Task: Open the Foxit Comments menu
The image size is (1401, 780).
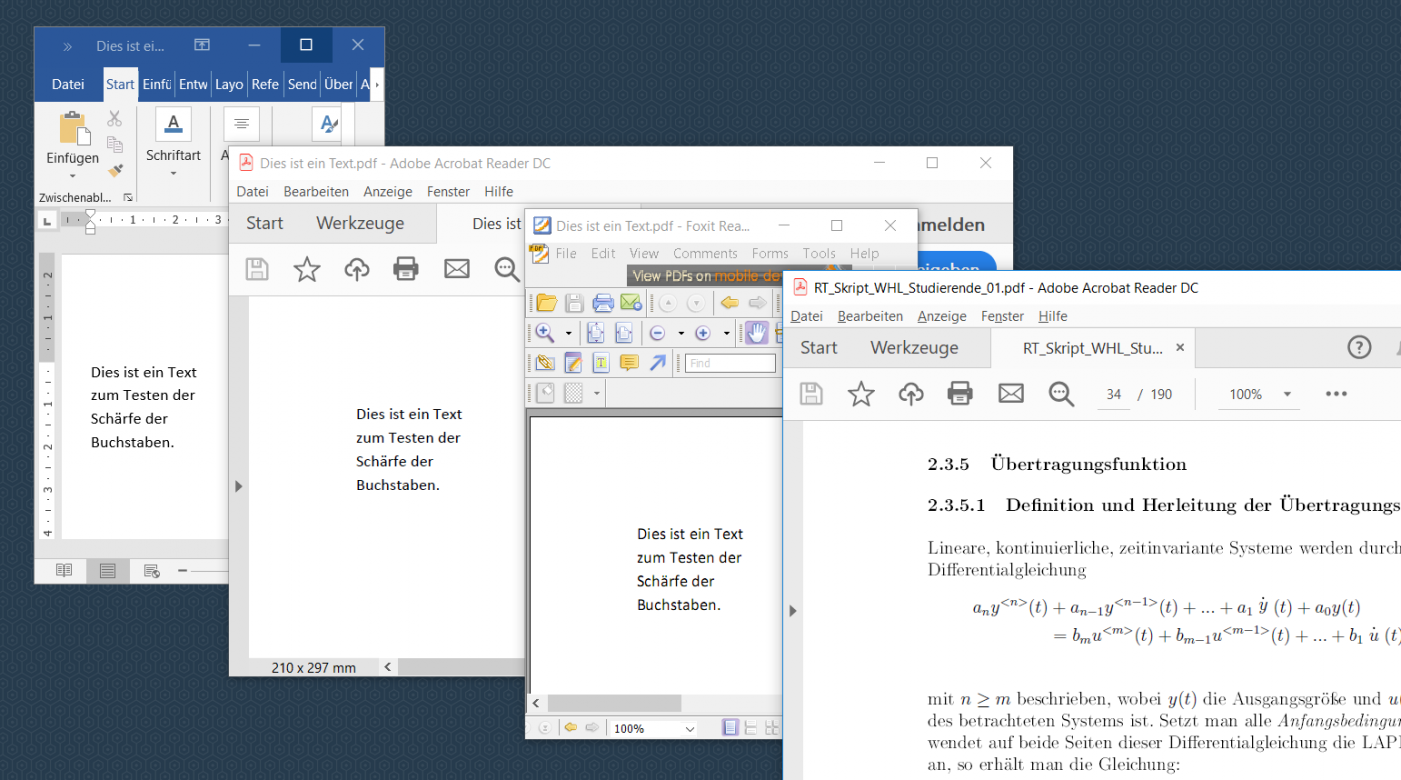Action: pos(705,254)
